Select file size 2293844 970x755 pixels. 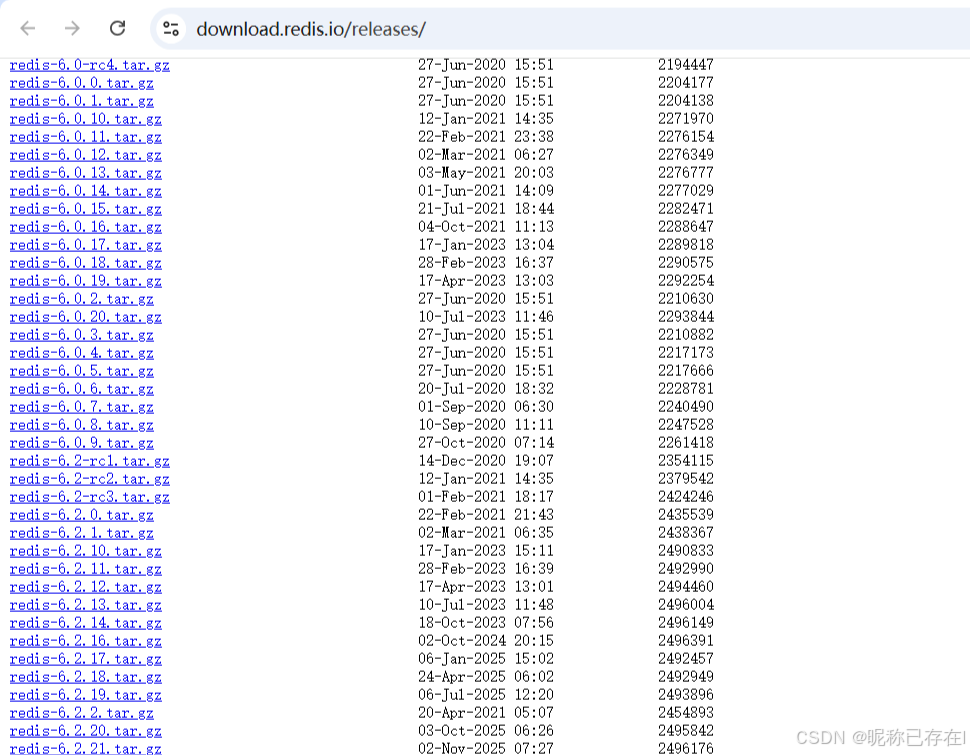coord(685,316)
